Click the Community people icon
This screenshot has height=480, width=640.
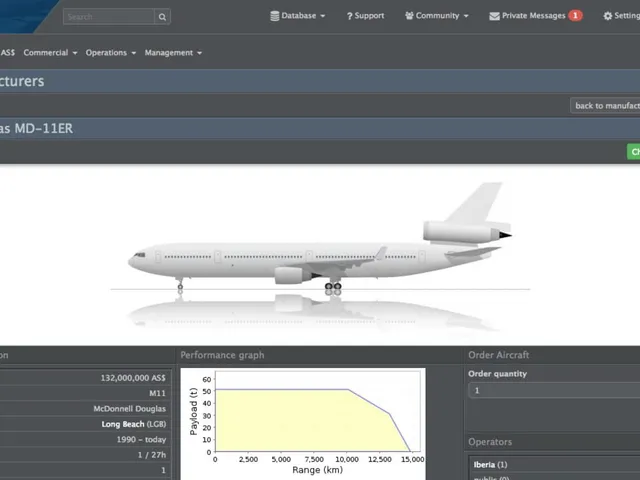coord(409,16)
